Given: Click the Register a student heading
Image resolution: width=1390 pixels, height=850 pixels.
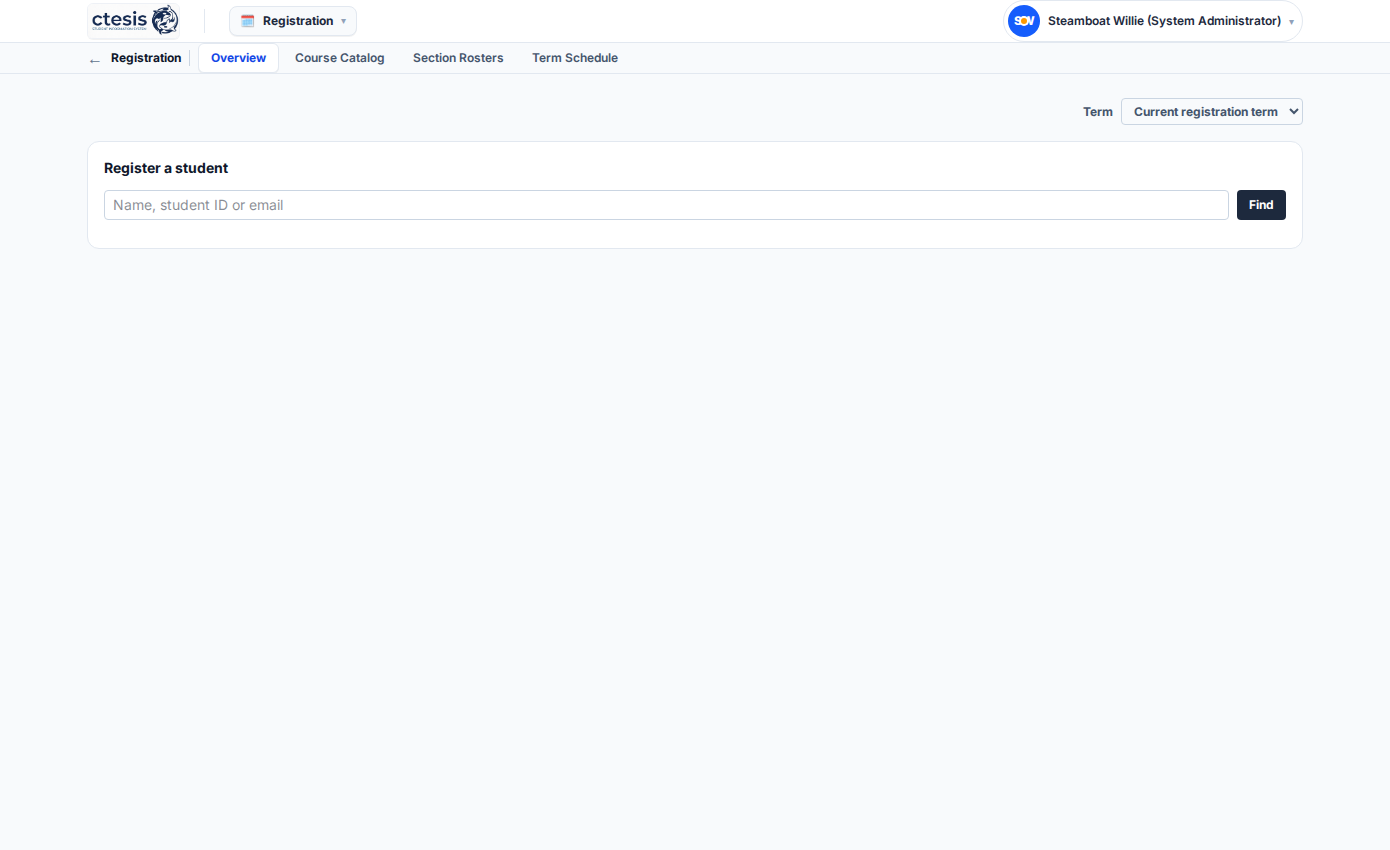Looking at the screenshot, I should click(166, 168).
